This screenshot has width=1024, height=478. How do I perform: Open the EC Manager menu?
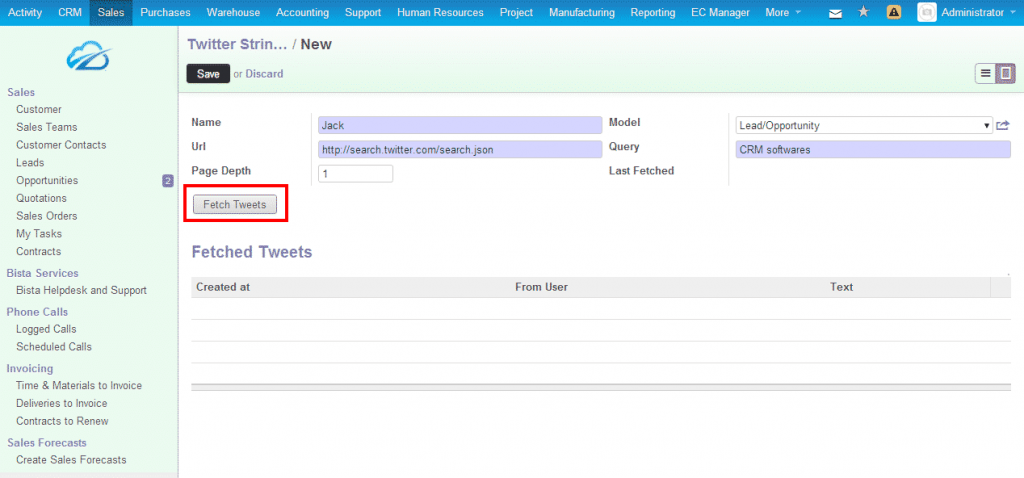[x=720, y=12]
